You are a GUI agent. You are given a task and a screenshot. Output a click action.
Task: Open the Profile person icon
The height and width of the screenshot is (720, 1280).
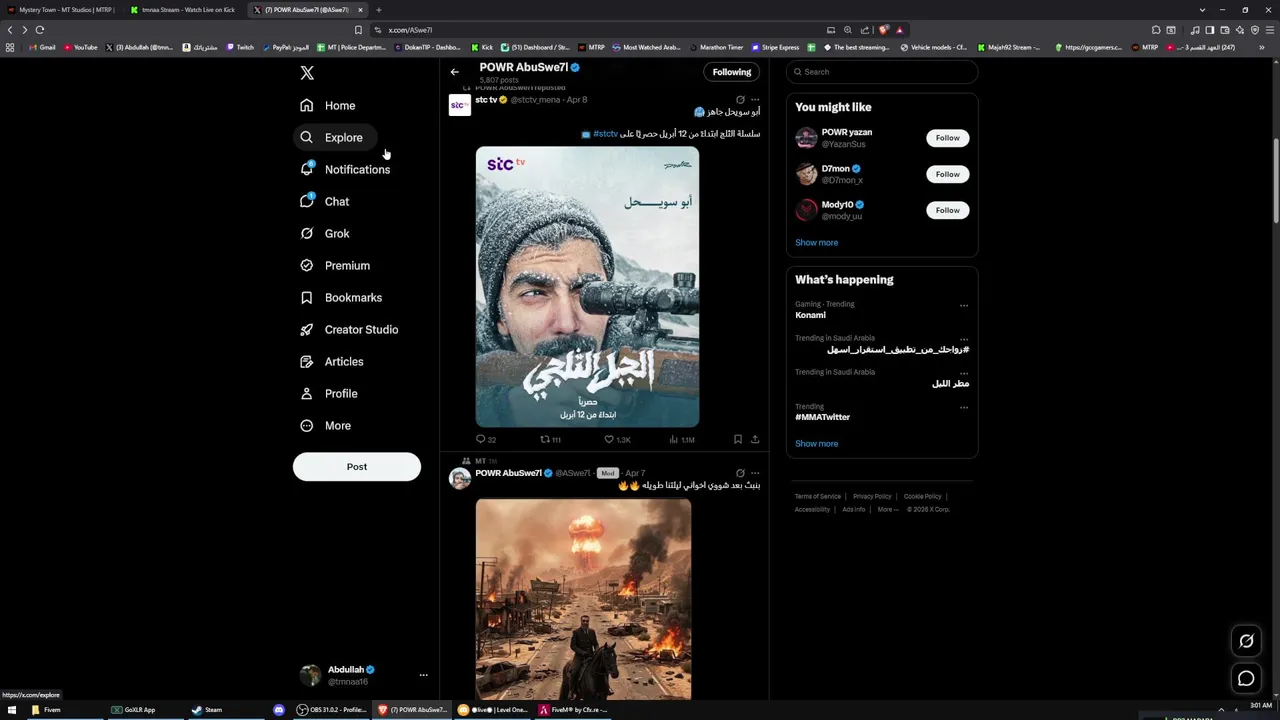pyautogui.click(x=307, y=393)
